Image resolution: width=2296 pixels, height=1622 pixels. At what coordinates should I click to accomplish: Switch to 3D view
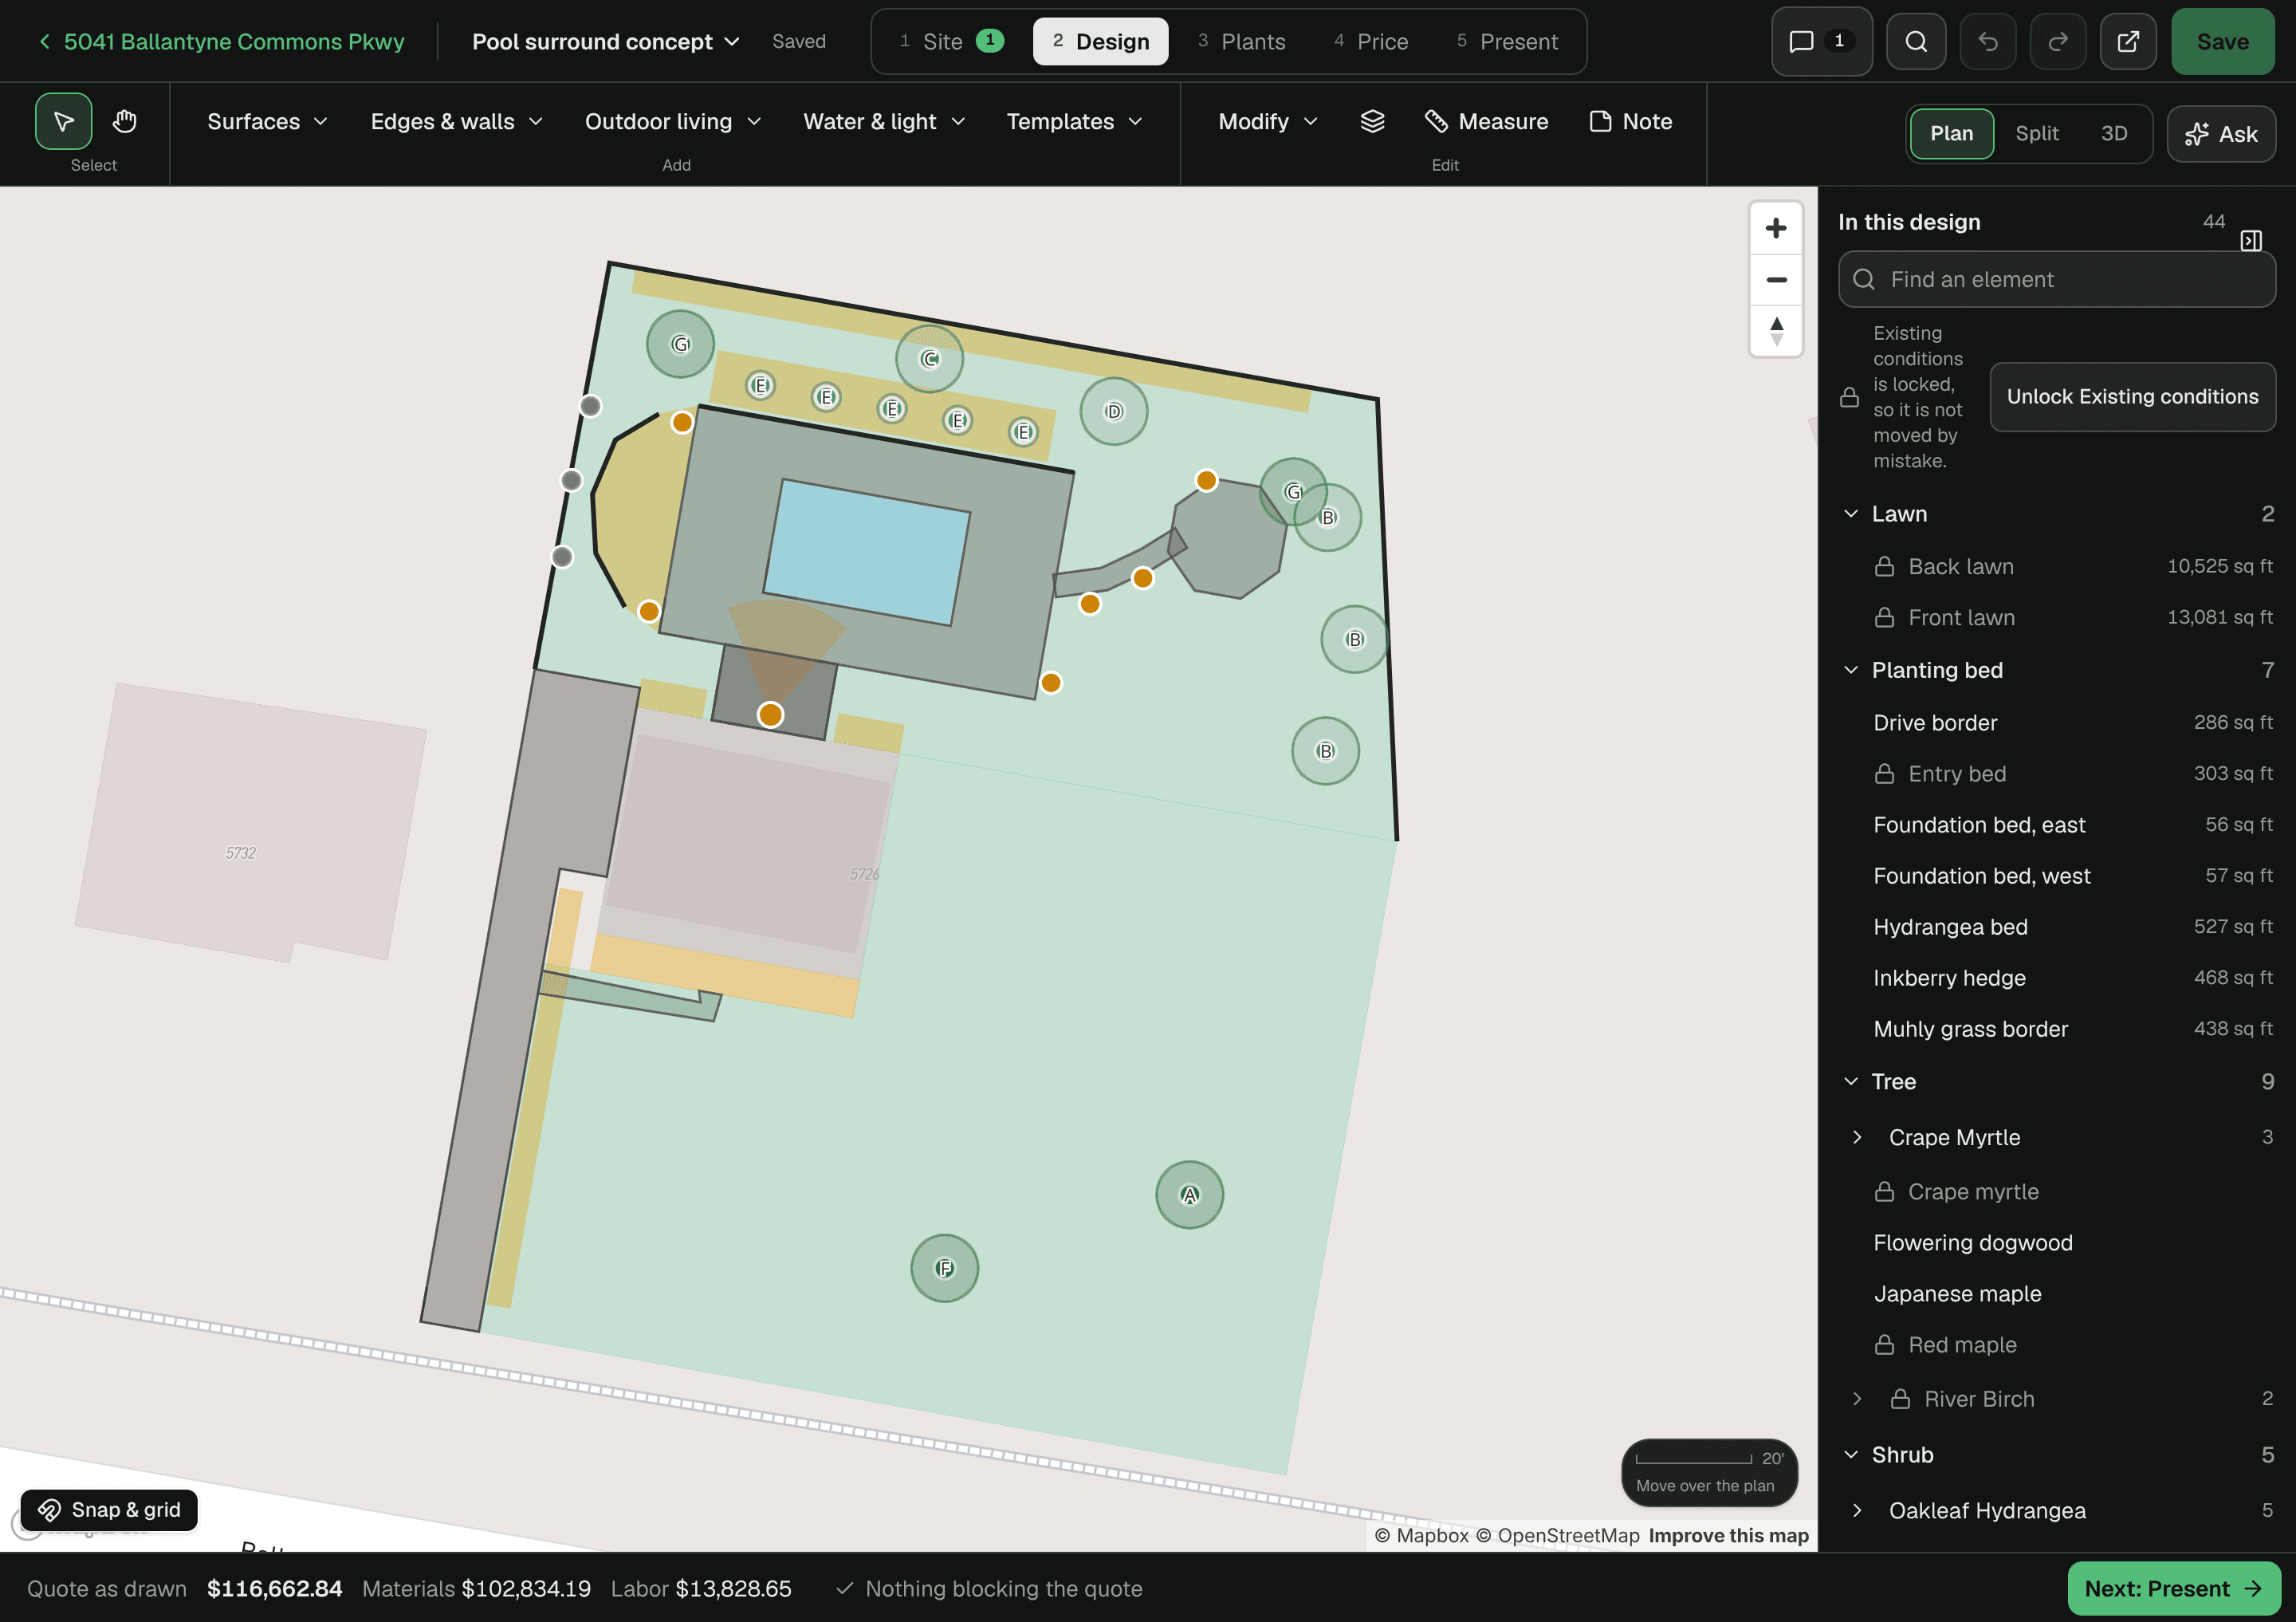tap(2113, 133)
